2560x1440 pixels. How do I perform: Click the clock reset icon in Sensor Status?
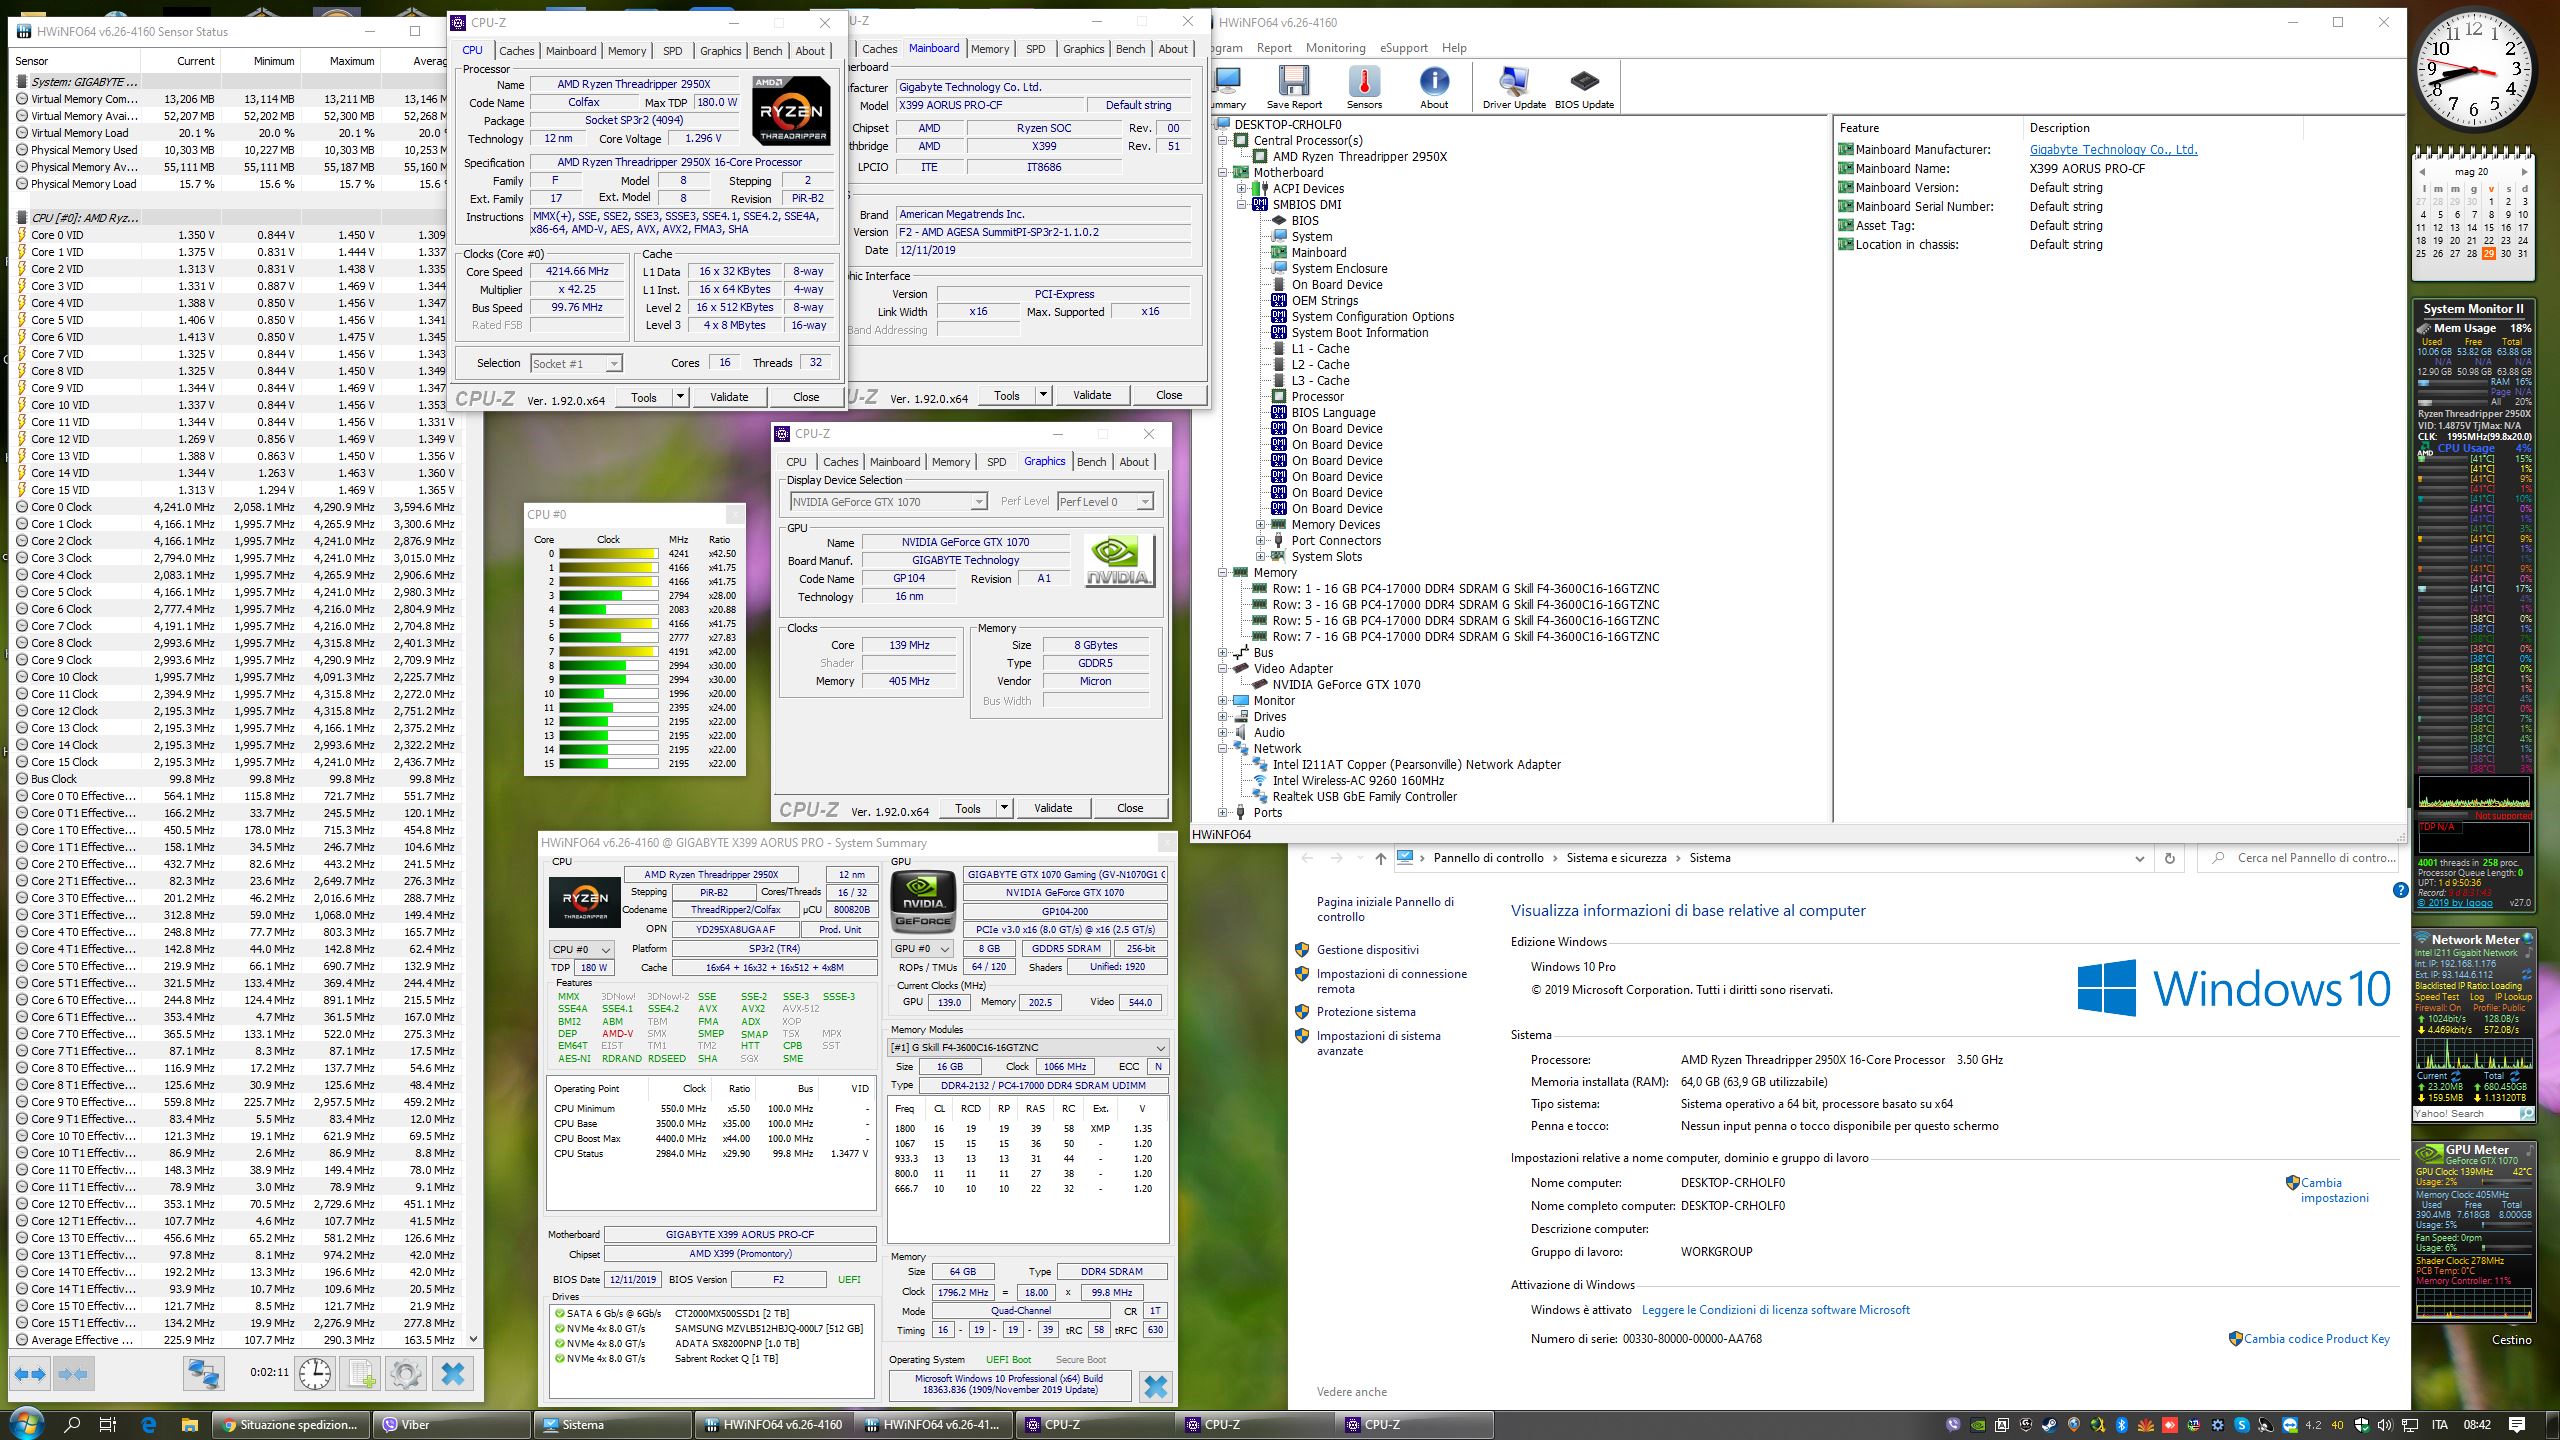[x=315, y=1373]
